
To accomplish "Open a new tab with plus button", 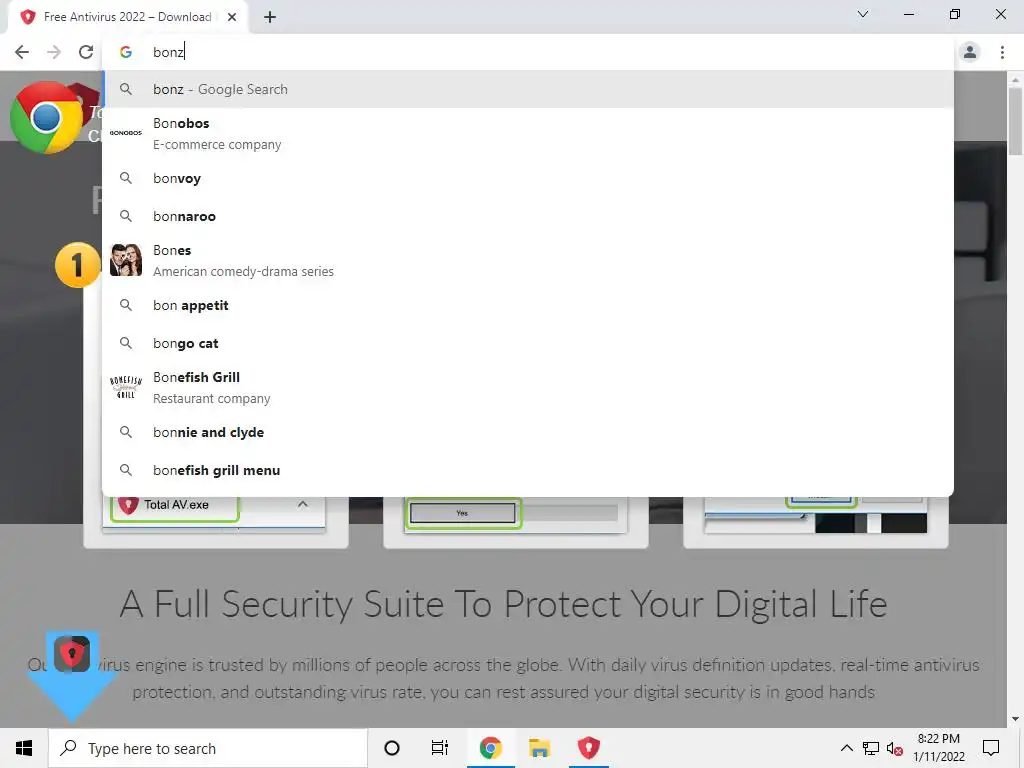I will point(270,17).
